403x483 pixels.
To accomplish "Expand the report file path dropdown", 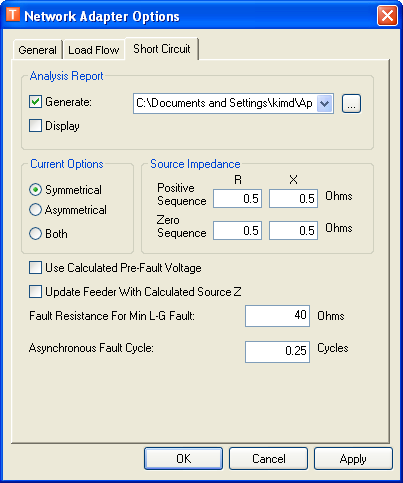I will coord(324,103).
